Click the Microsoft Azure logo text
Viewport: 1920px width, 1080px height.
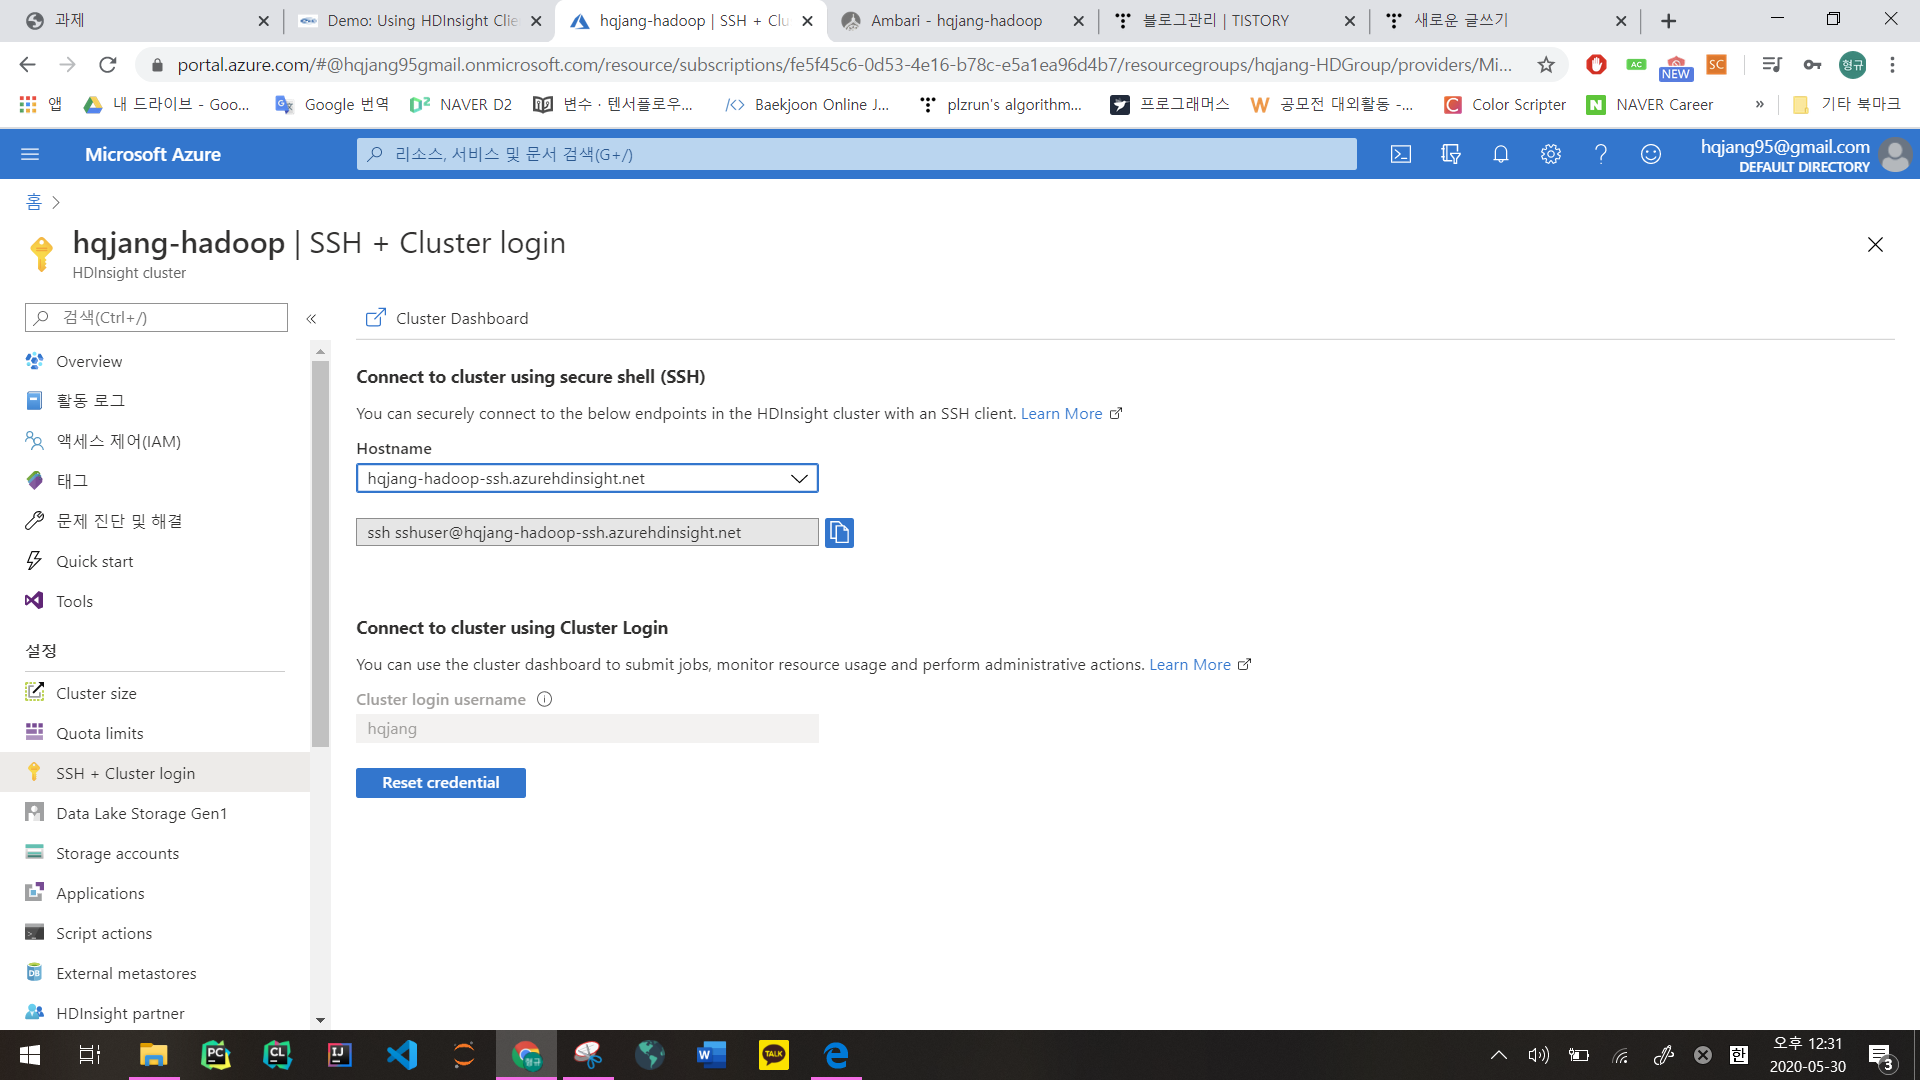[153, 154]
